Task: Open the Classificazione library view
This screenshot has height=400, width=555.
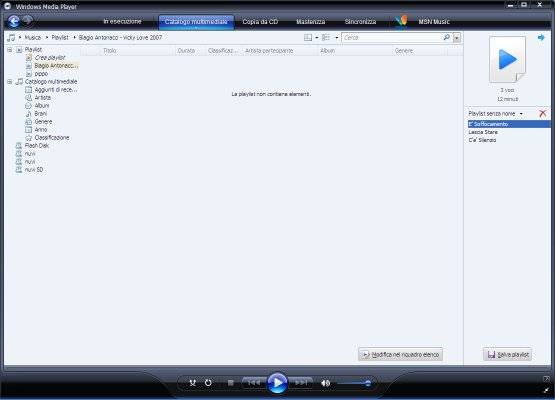Action: tap(52, 137)
